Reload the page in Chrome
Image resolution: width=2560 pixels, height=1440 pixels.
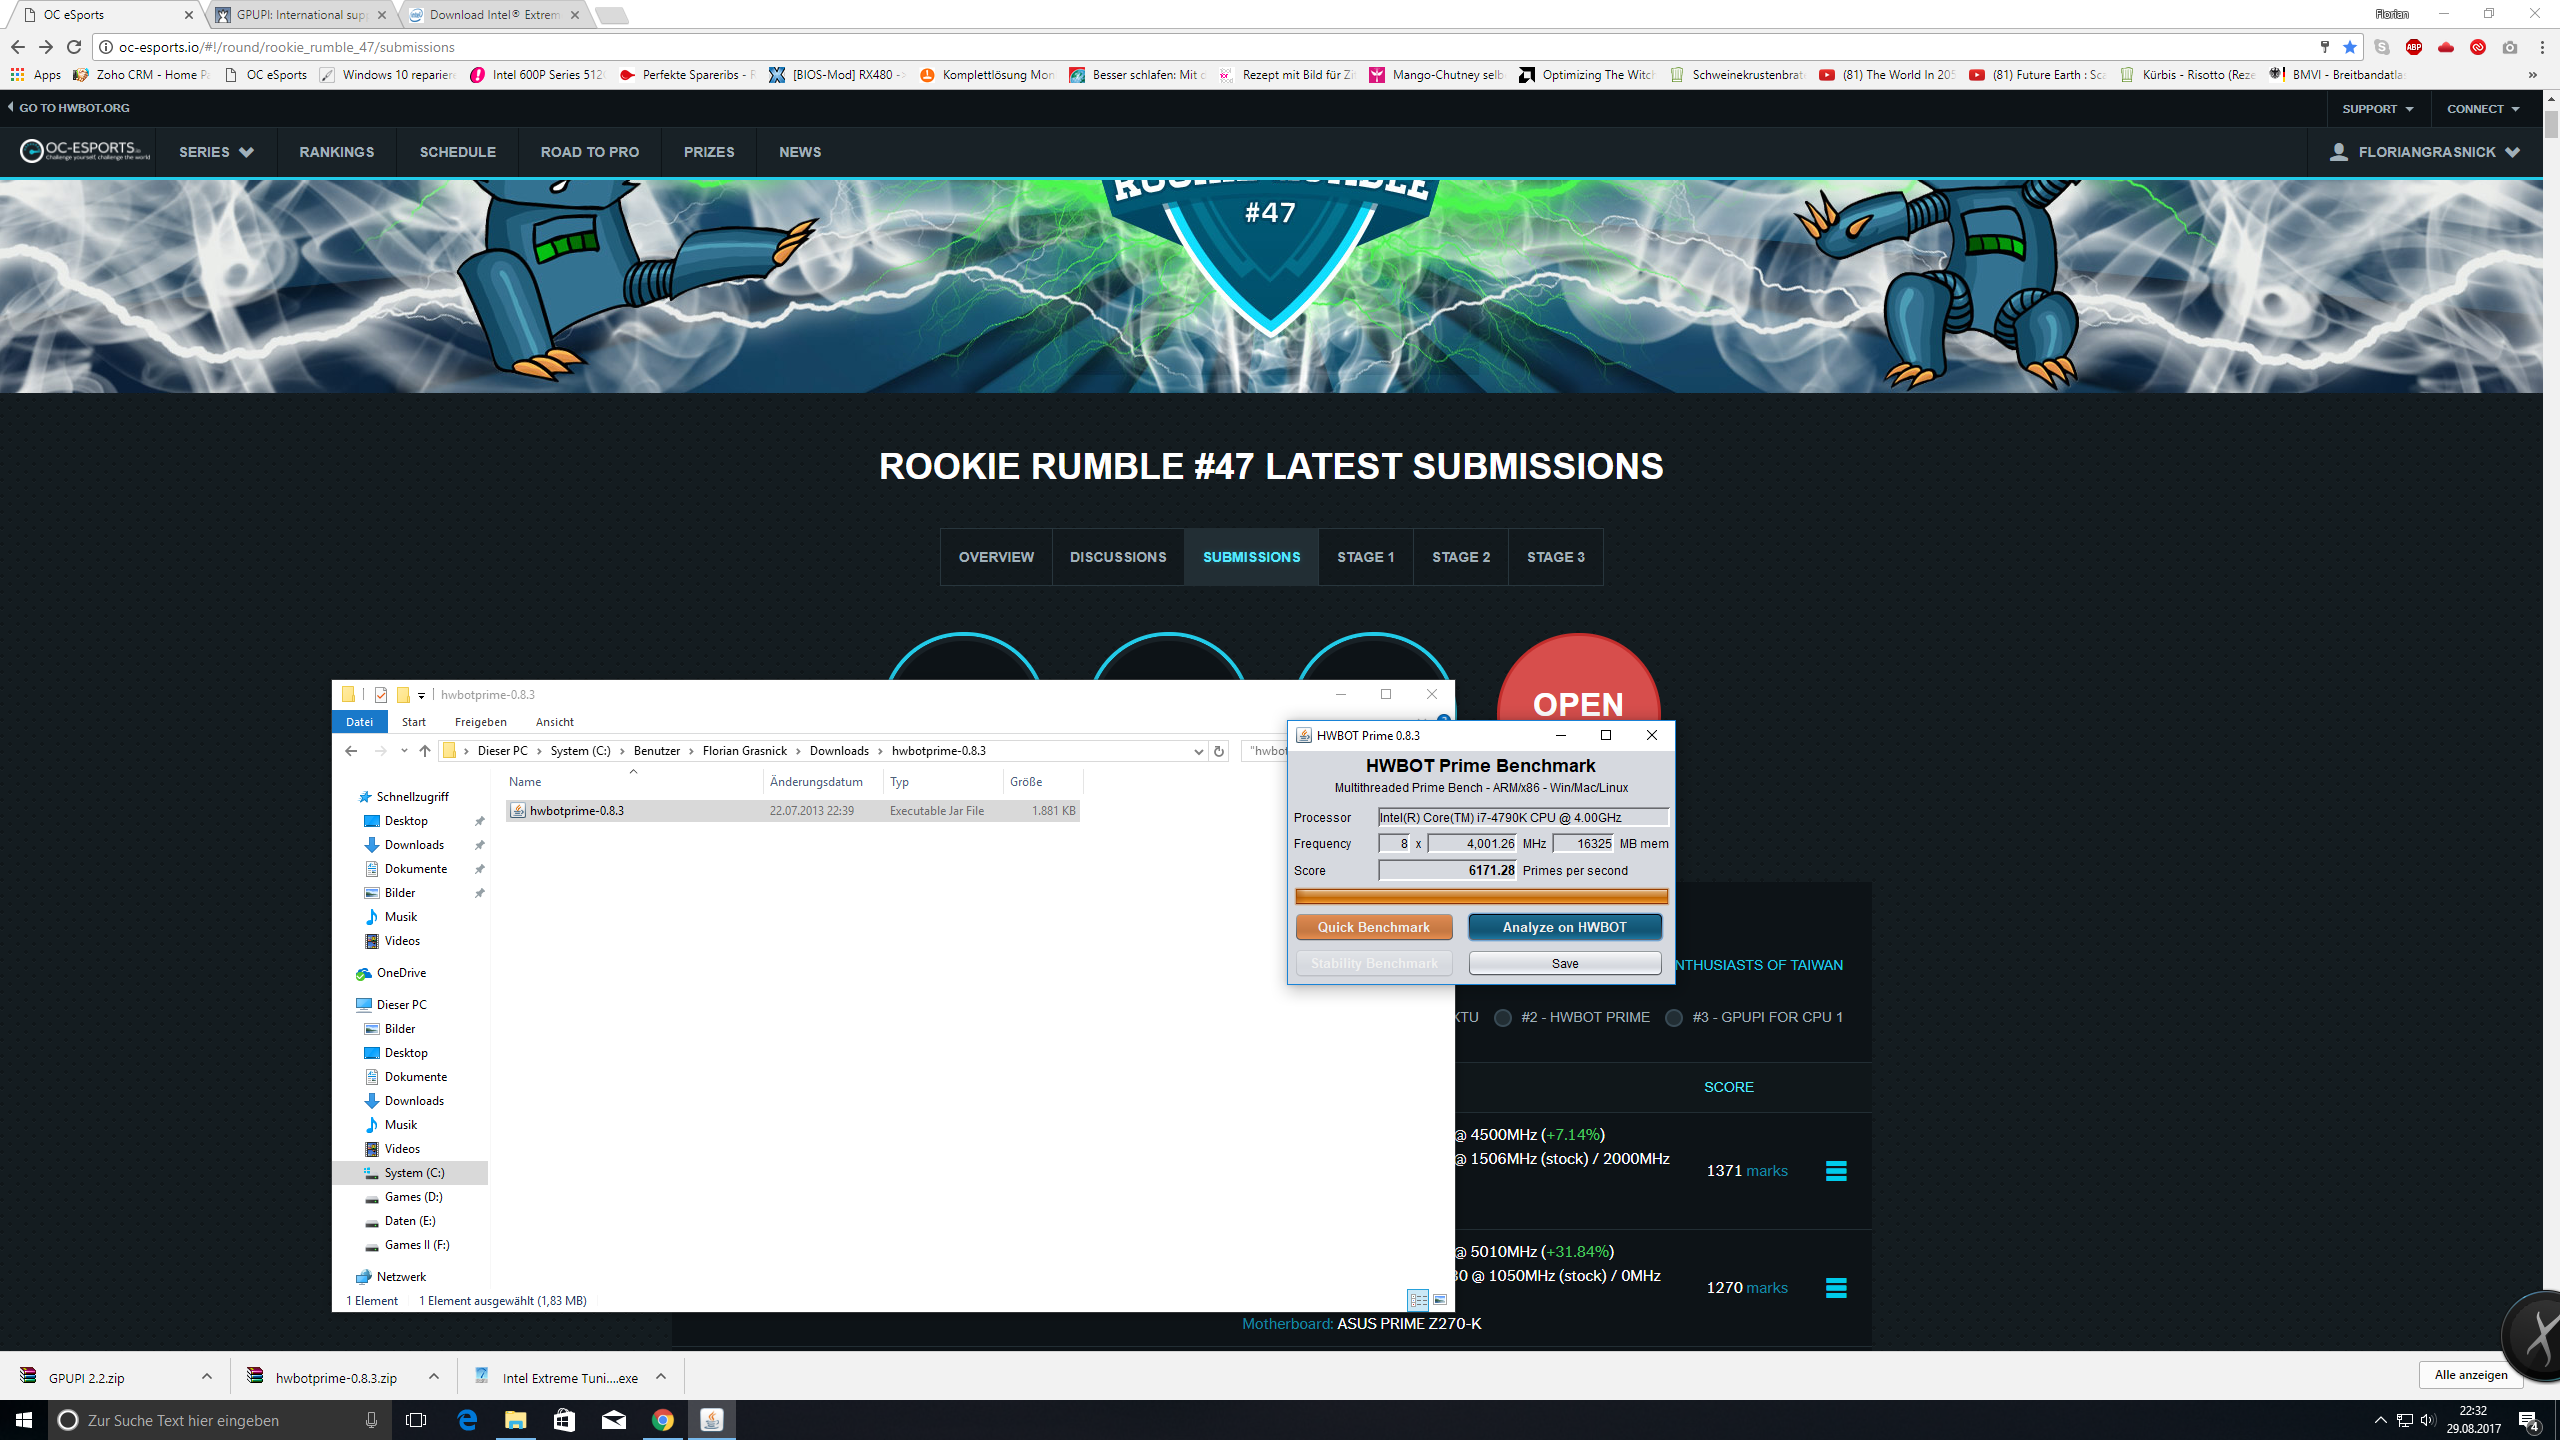click(x=74, y=47)
